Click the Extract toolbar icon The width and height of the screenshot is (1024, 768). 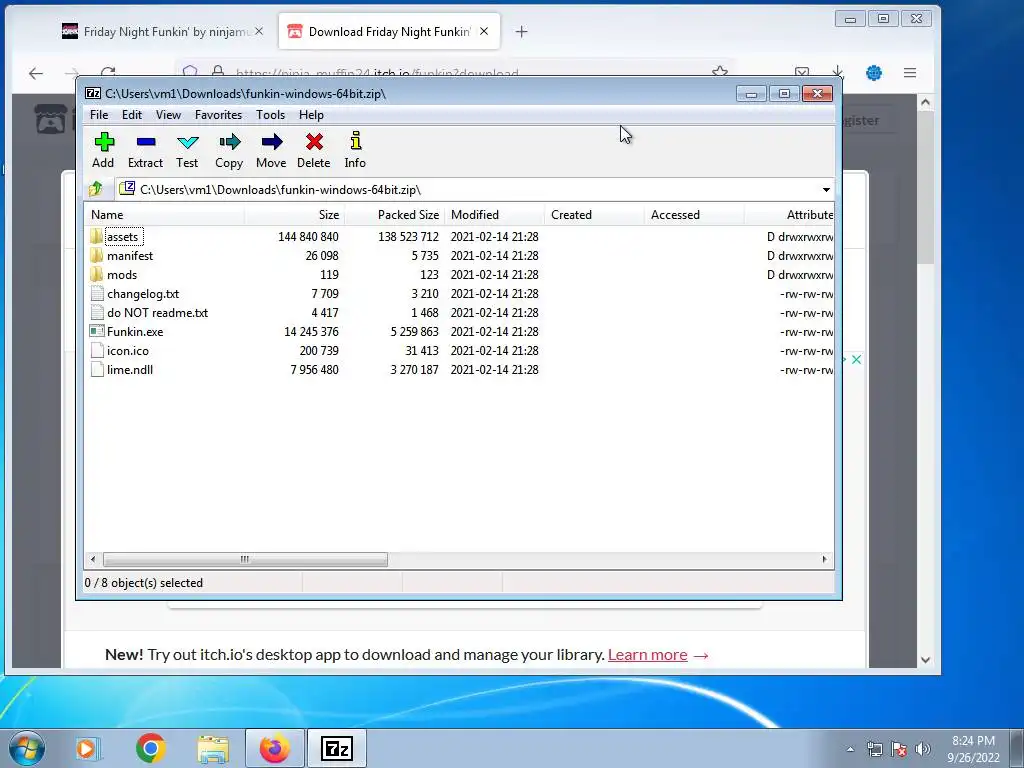point(146,142)
